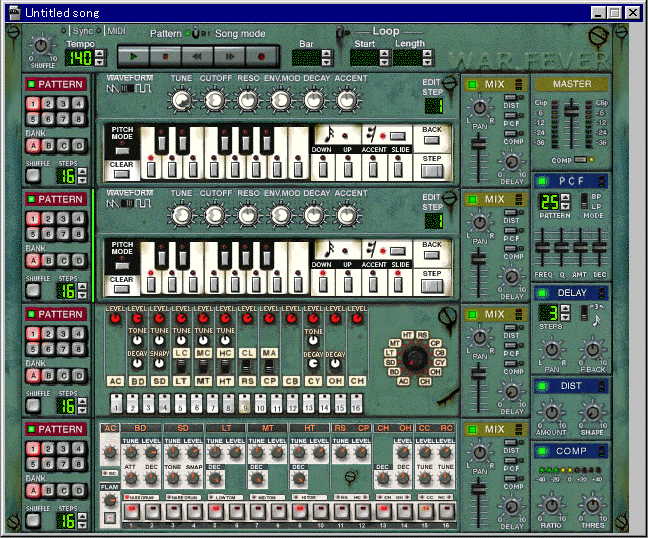Screen dimensions: 648x538
Task: Switch first synth WAVEFORM selector
Action: point(127,88)
